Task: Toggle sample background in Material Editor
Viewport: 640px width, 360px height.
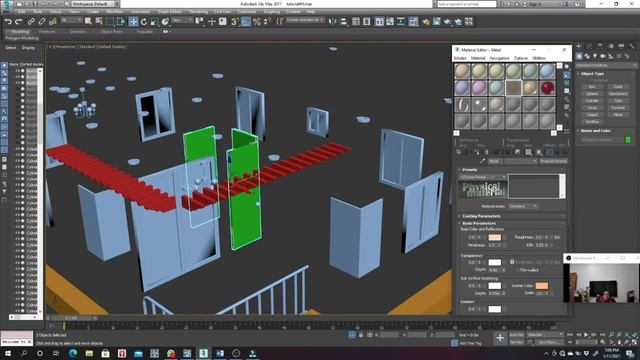Action: (x=567, y=83)
